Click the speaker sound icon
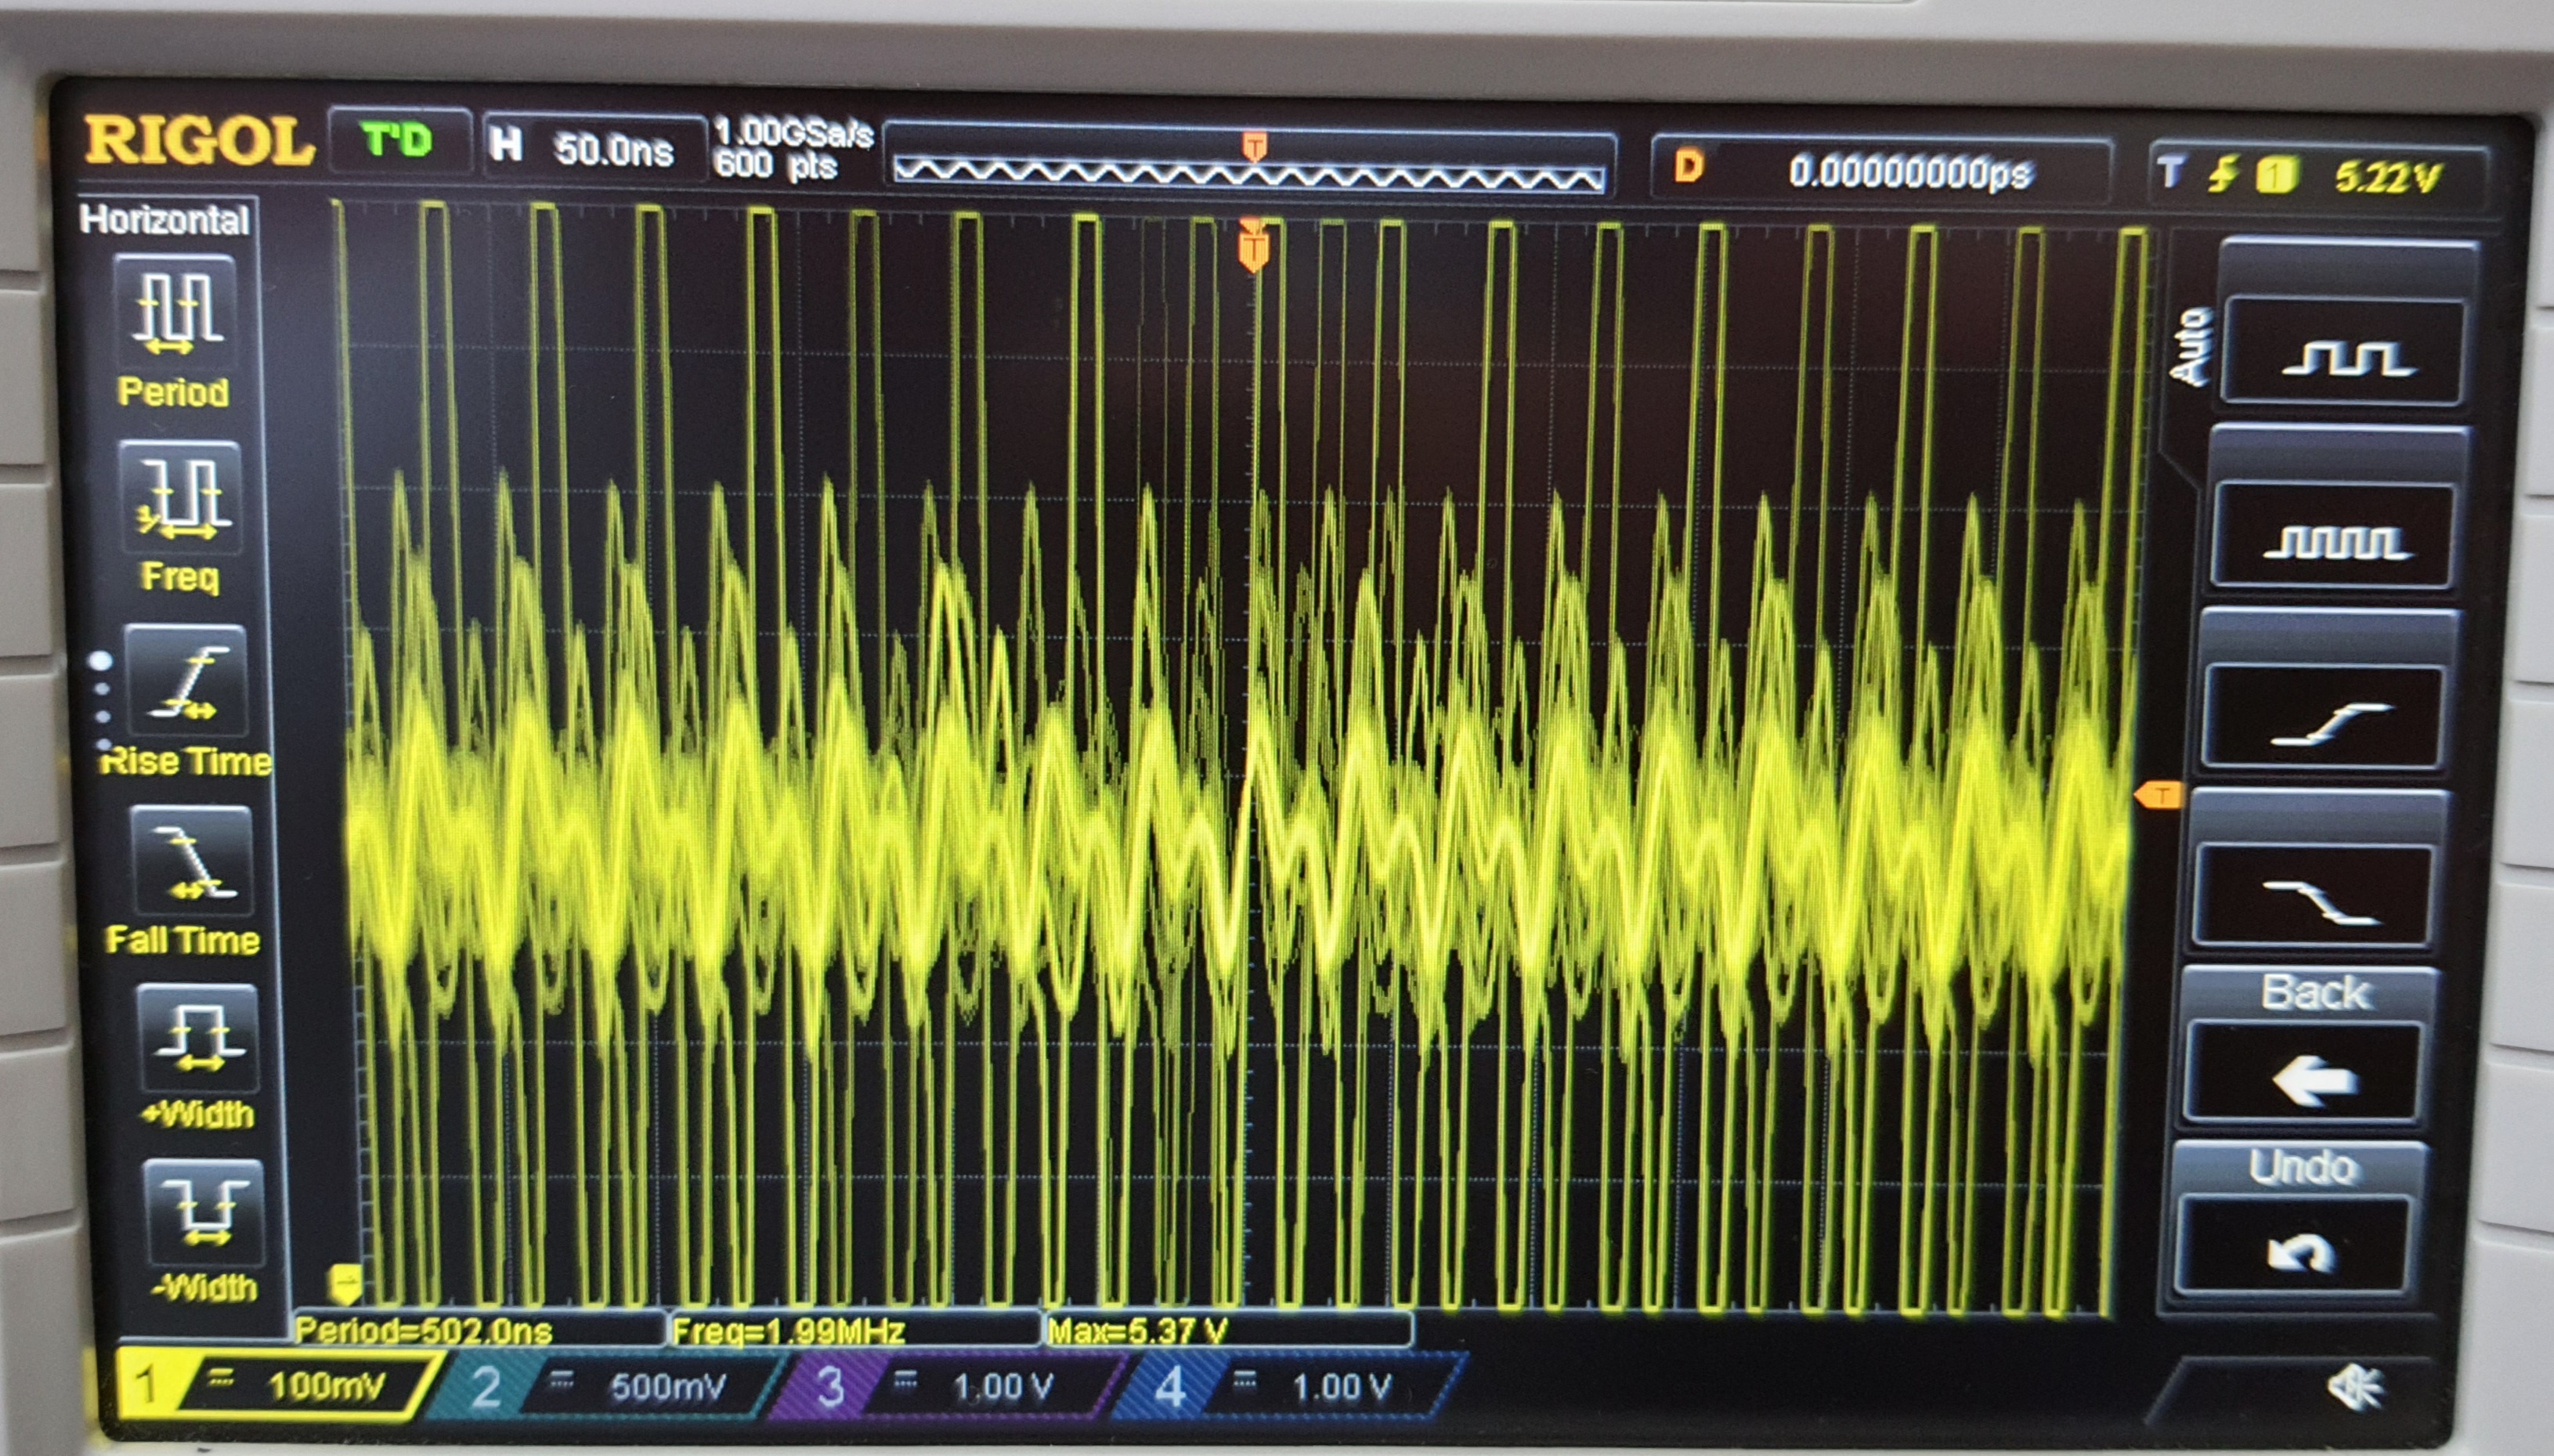Viewport: 2554px width, 1456px height. [2355, 1388]
